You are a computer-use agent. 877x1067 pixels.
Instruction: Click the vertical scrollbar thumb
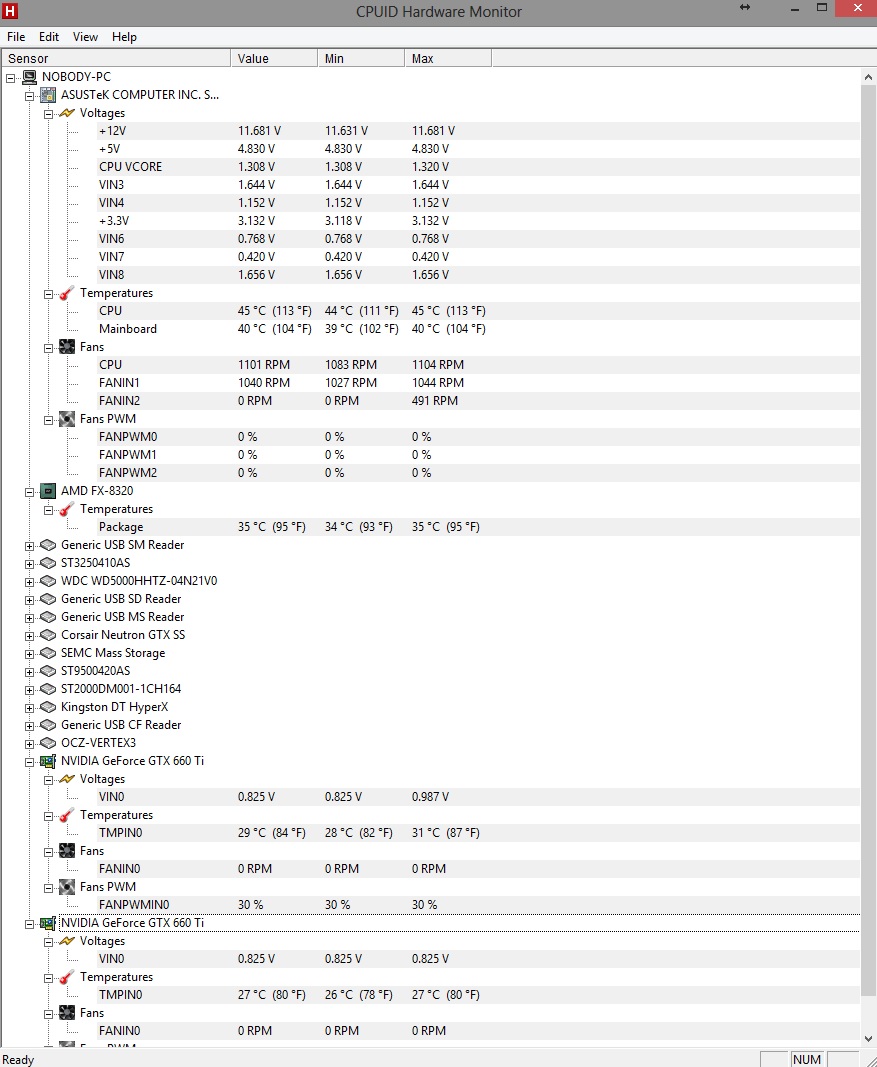(x=868, y=542)
